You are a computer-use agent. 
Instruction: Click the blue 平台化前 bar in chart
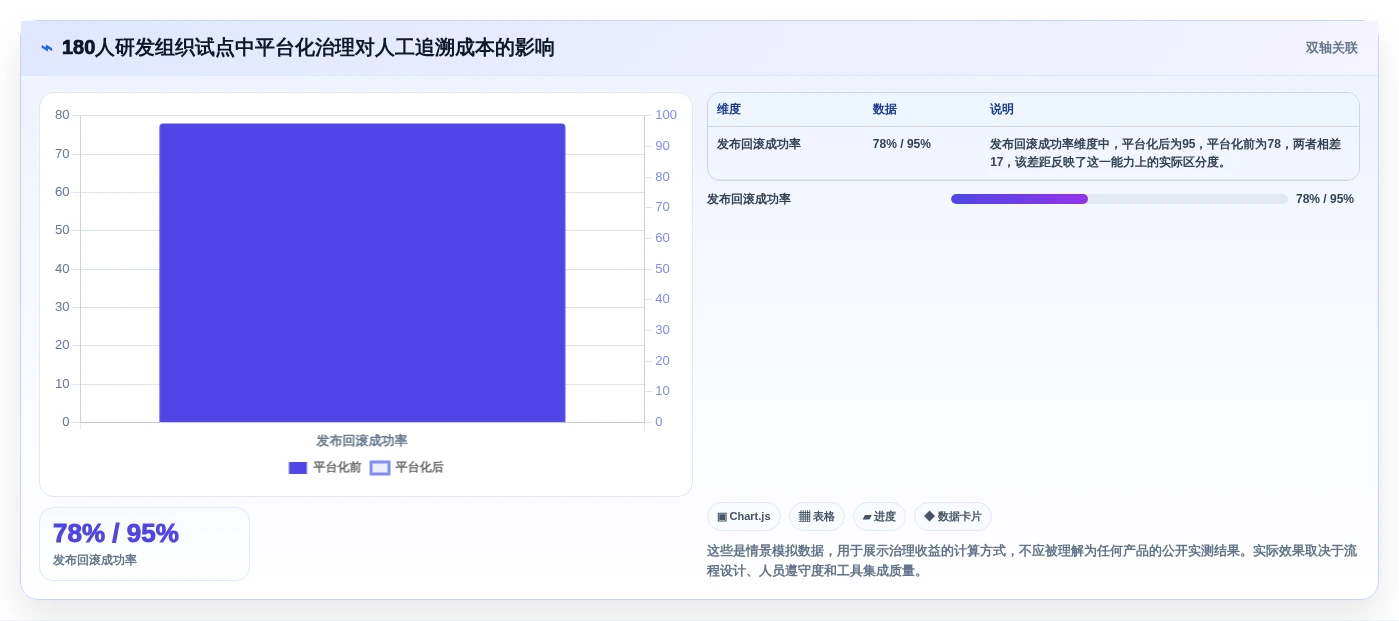(362, 273)
